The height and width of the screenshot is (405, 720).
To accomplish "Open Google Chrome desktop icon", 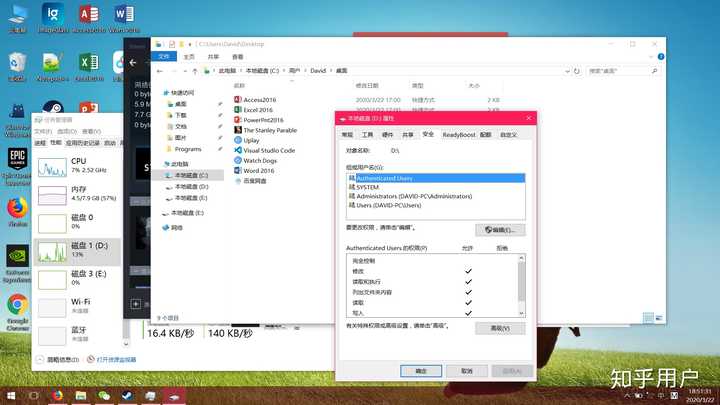I will (17, 311).
